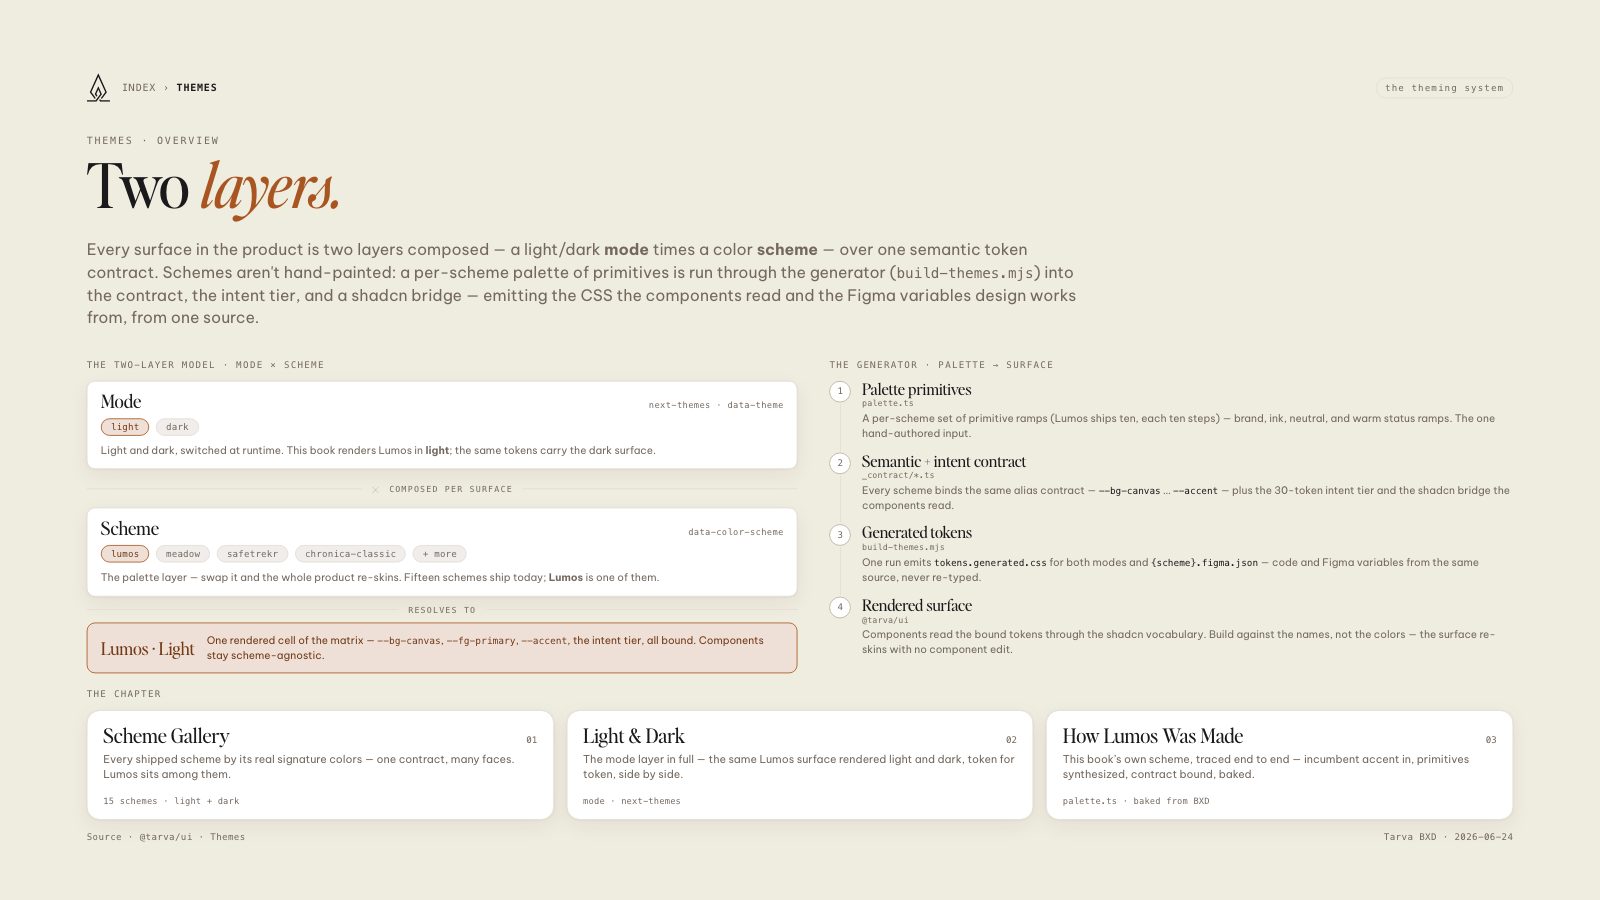Click 'mode · next-themes' card footer text
This screenshot has height=900, width=1600.
pyautogui.click(x=632, y=801)
